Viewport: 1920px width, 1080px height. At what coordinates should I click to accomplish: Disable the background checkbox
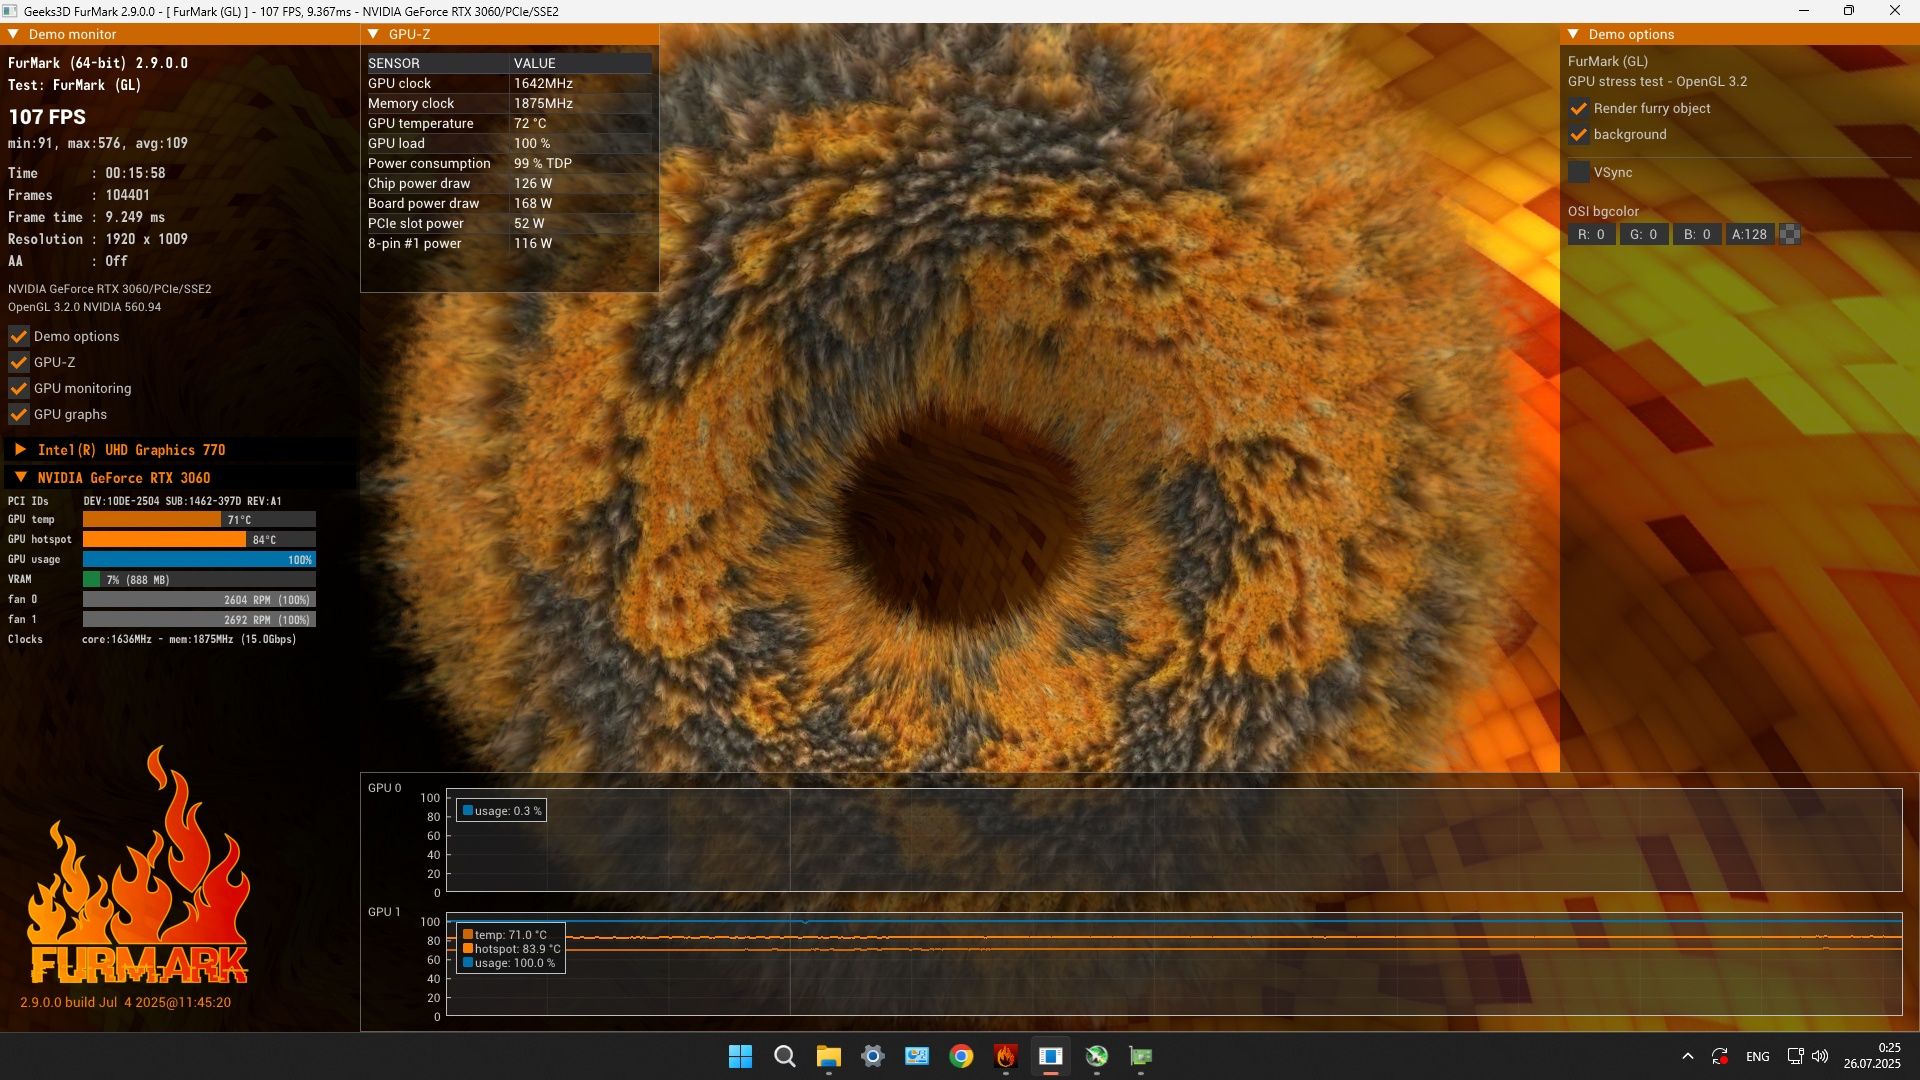point(1579,134)
